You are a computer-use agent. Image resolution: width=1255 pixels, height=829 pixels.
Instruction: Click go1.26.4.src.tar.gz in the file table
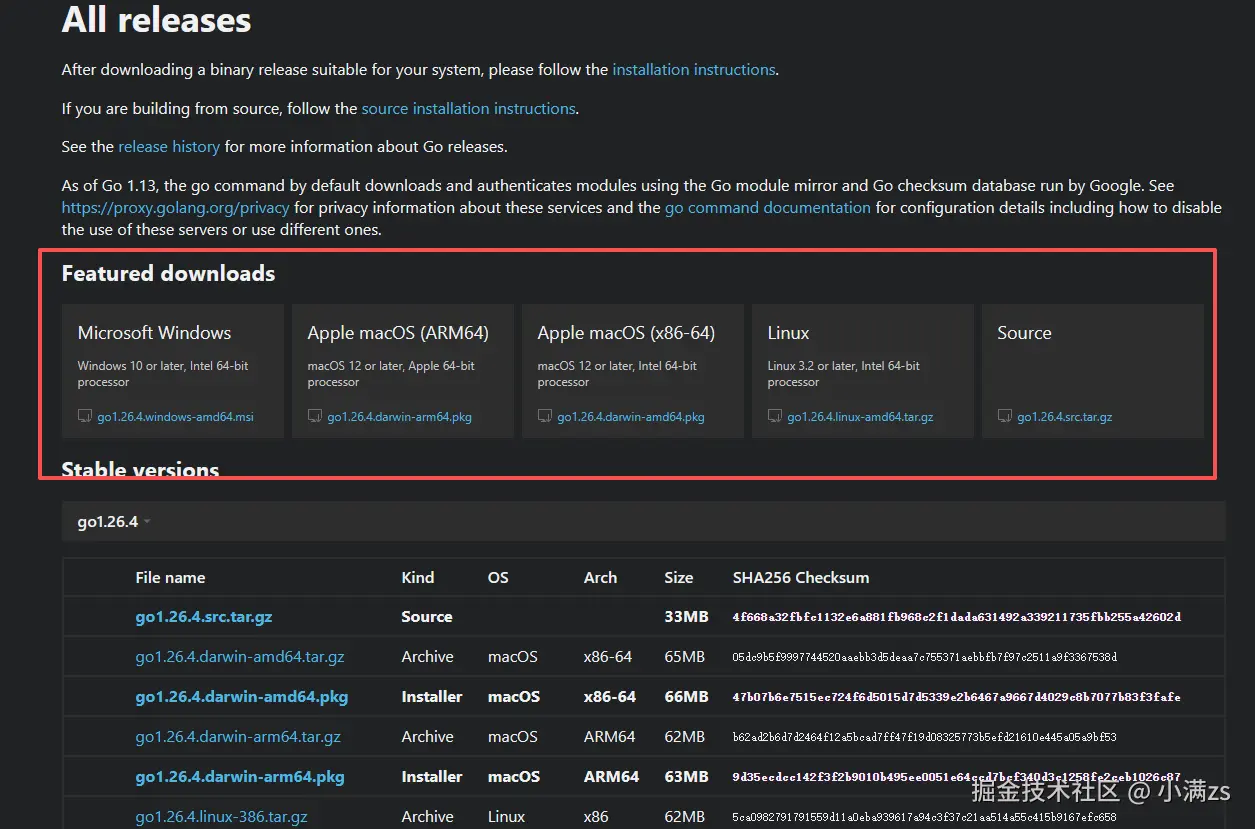[x=204, y=617]
